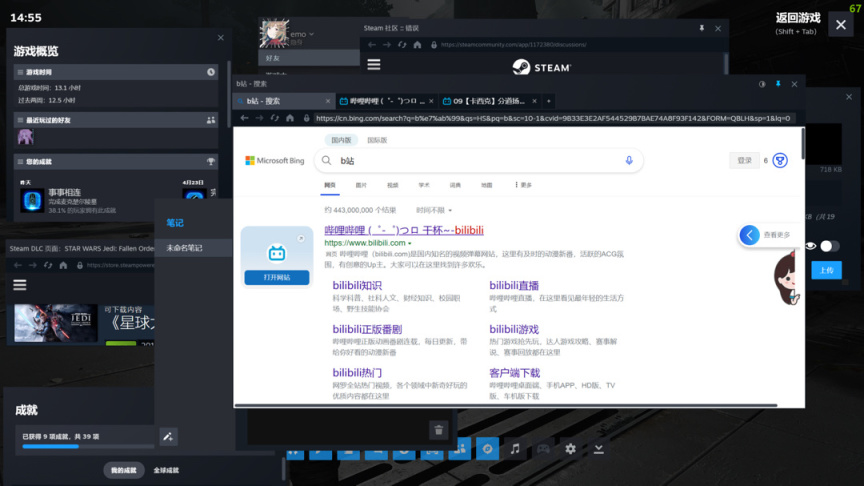Switch to 我的成就 achievements view

tap(123, 470)
